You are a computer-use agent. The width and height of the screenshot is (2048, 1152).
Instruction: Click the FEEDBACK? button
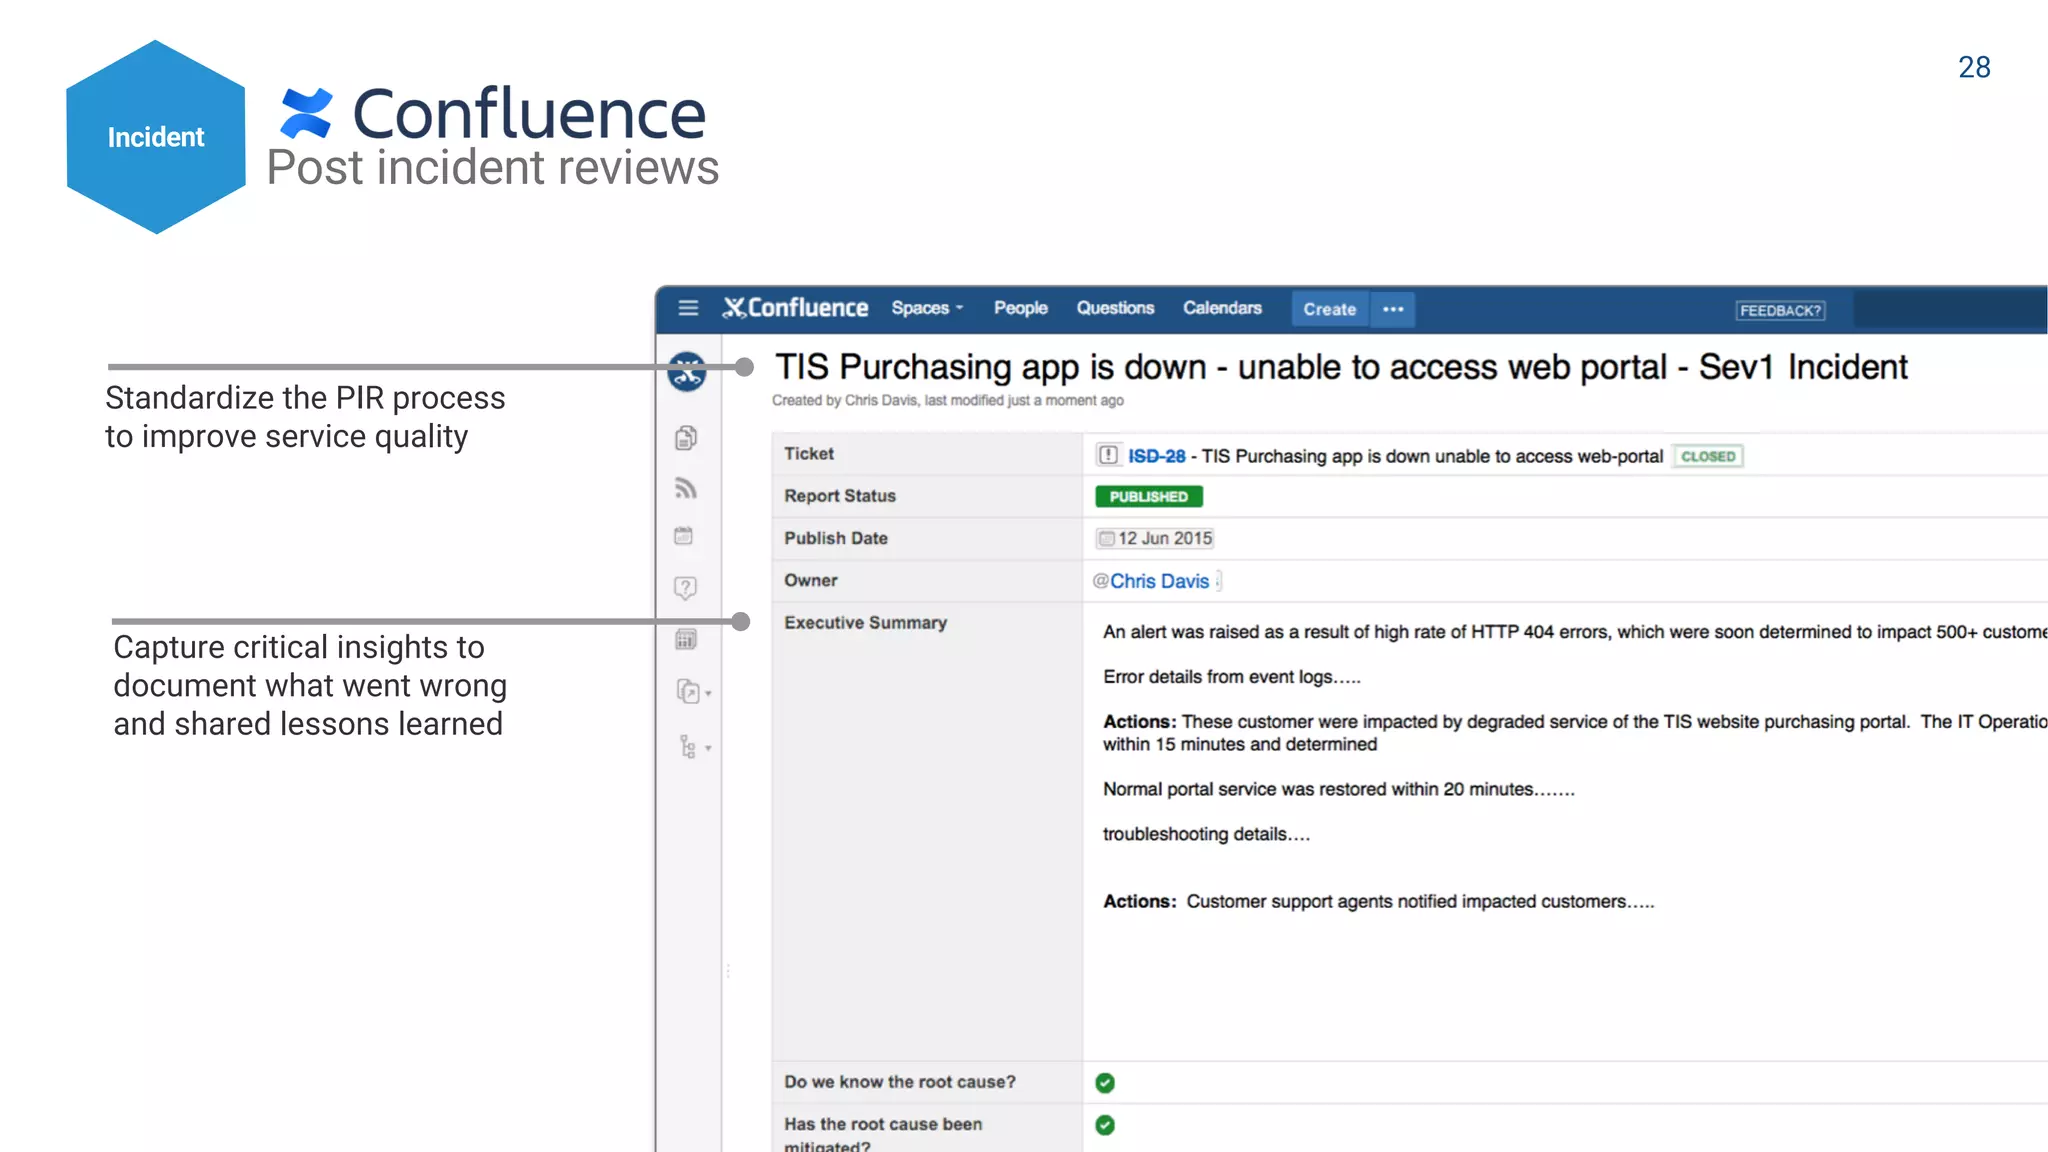(1780, 310)
